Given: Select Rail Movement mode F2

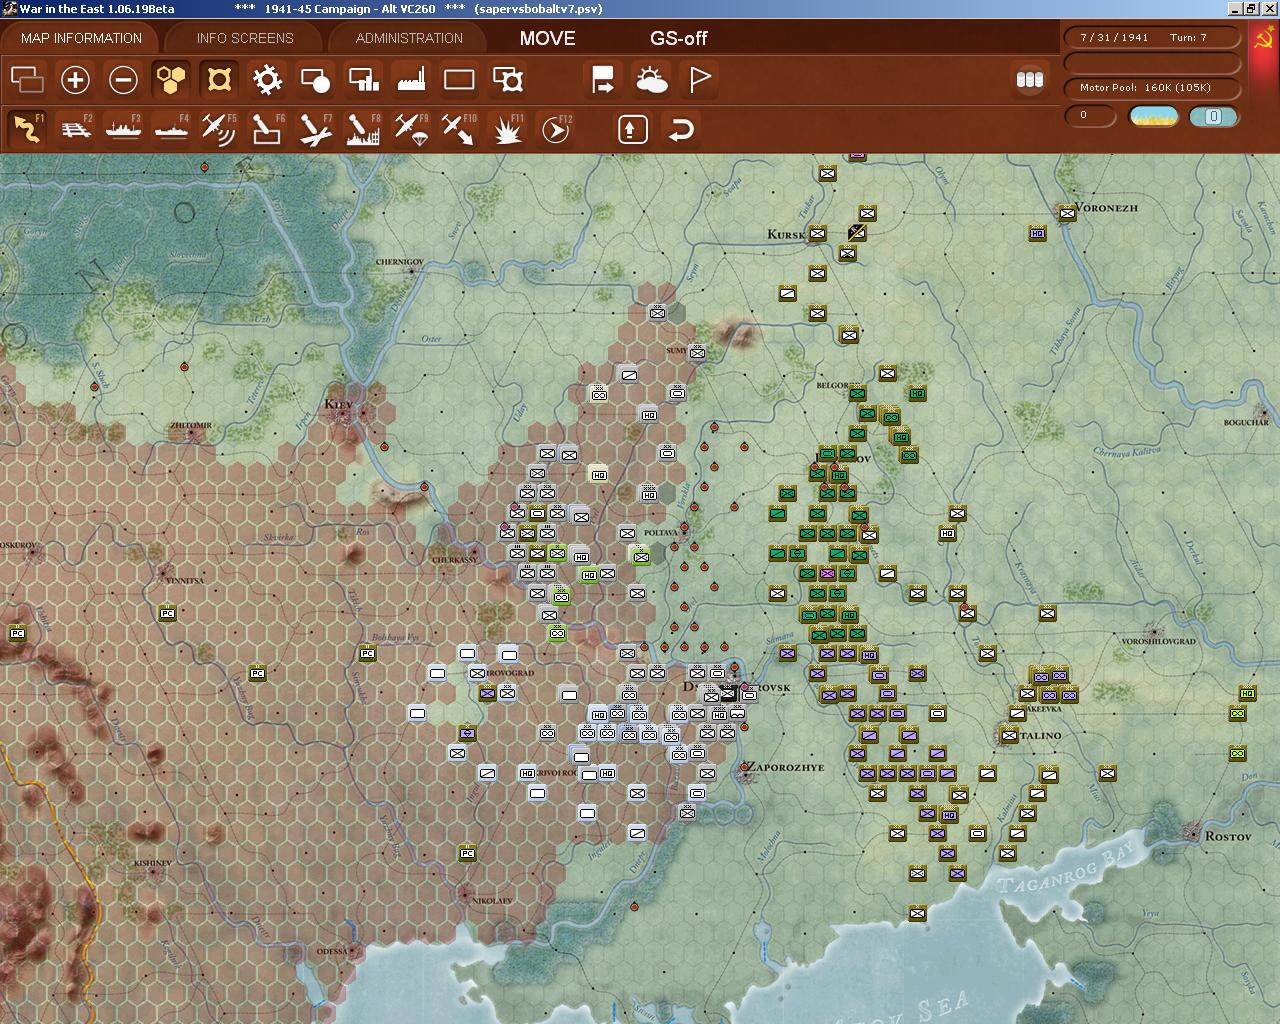Looking at the screenshot, I should pos(75,129).
